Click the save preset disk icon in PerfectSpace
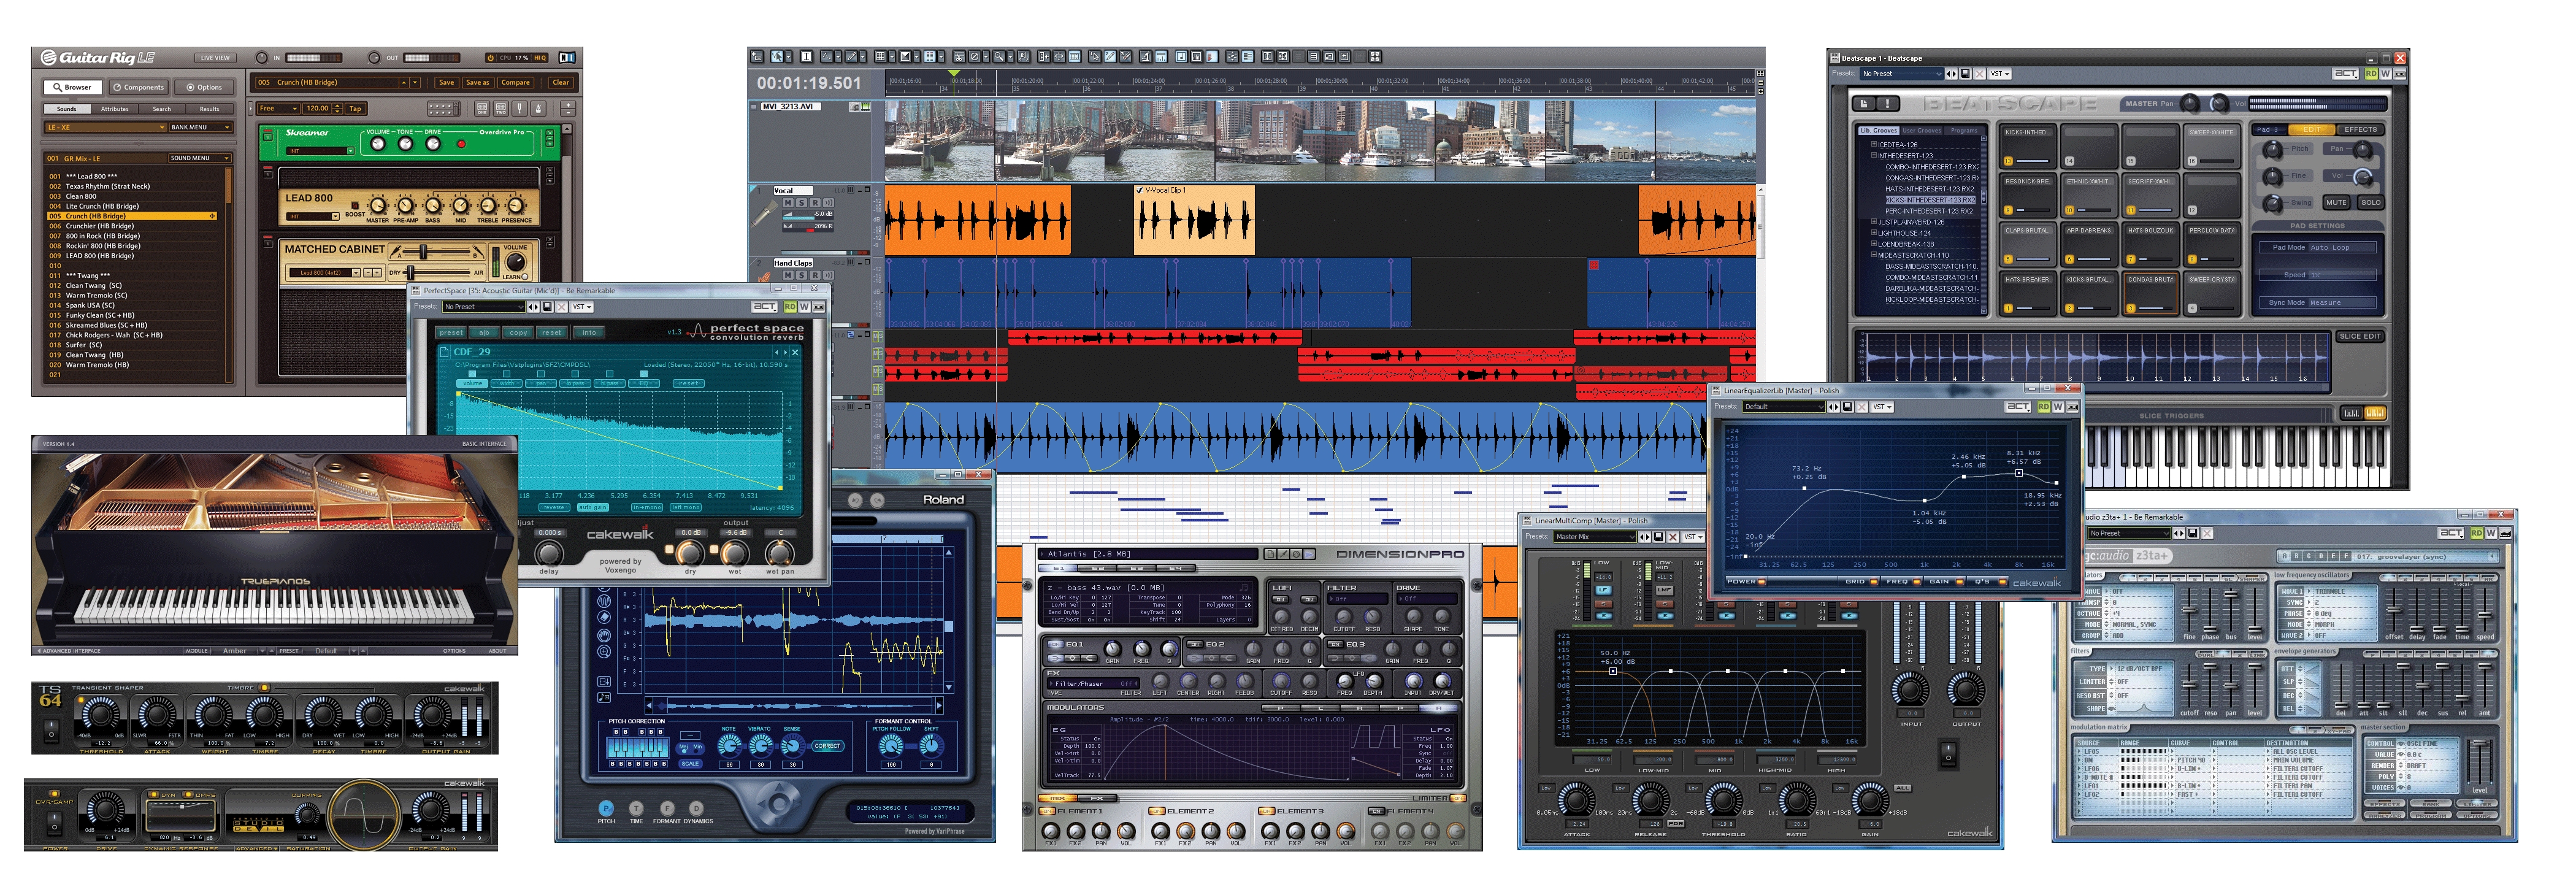 (547, 307)
